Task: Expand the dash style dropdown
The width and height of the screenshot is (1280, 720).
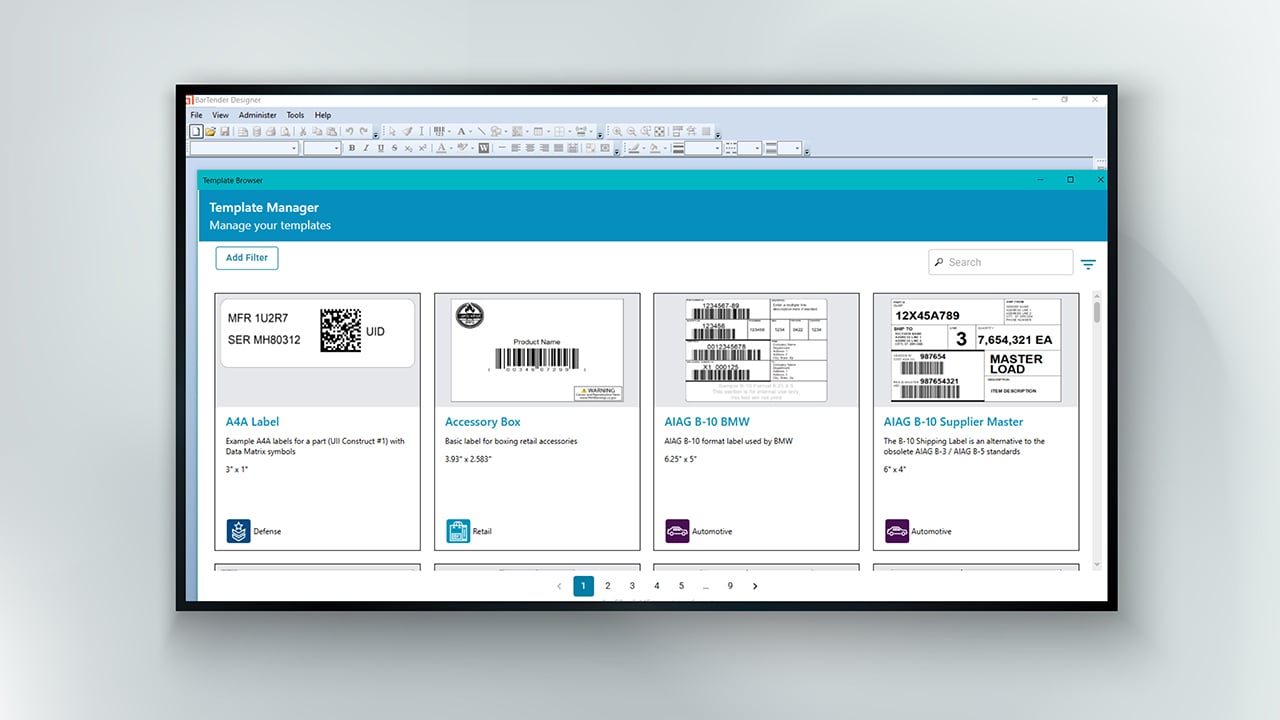Action: tap(756, 148)
